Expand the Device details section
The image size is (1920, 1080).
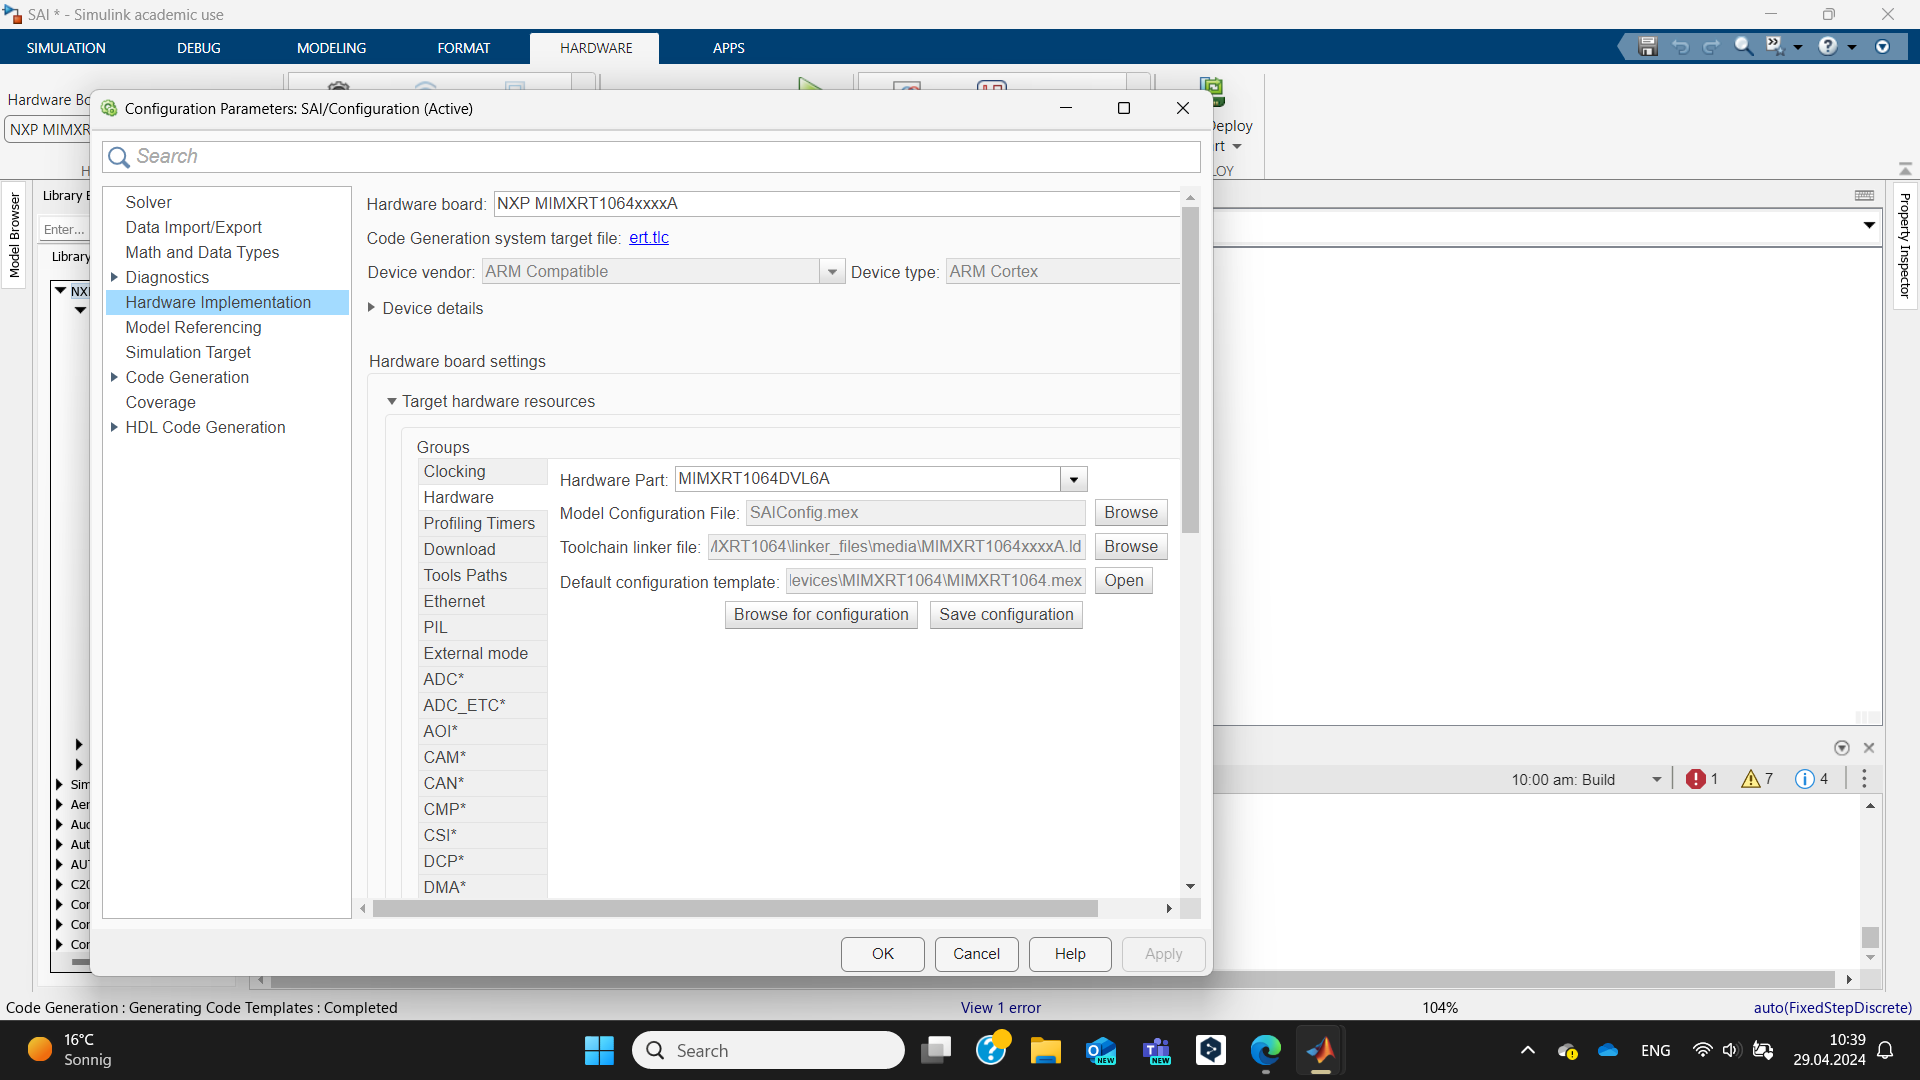click(372, 308)
